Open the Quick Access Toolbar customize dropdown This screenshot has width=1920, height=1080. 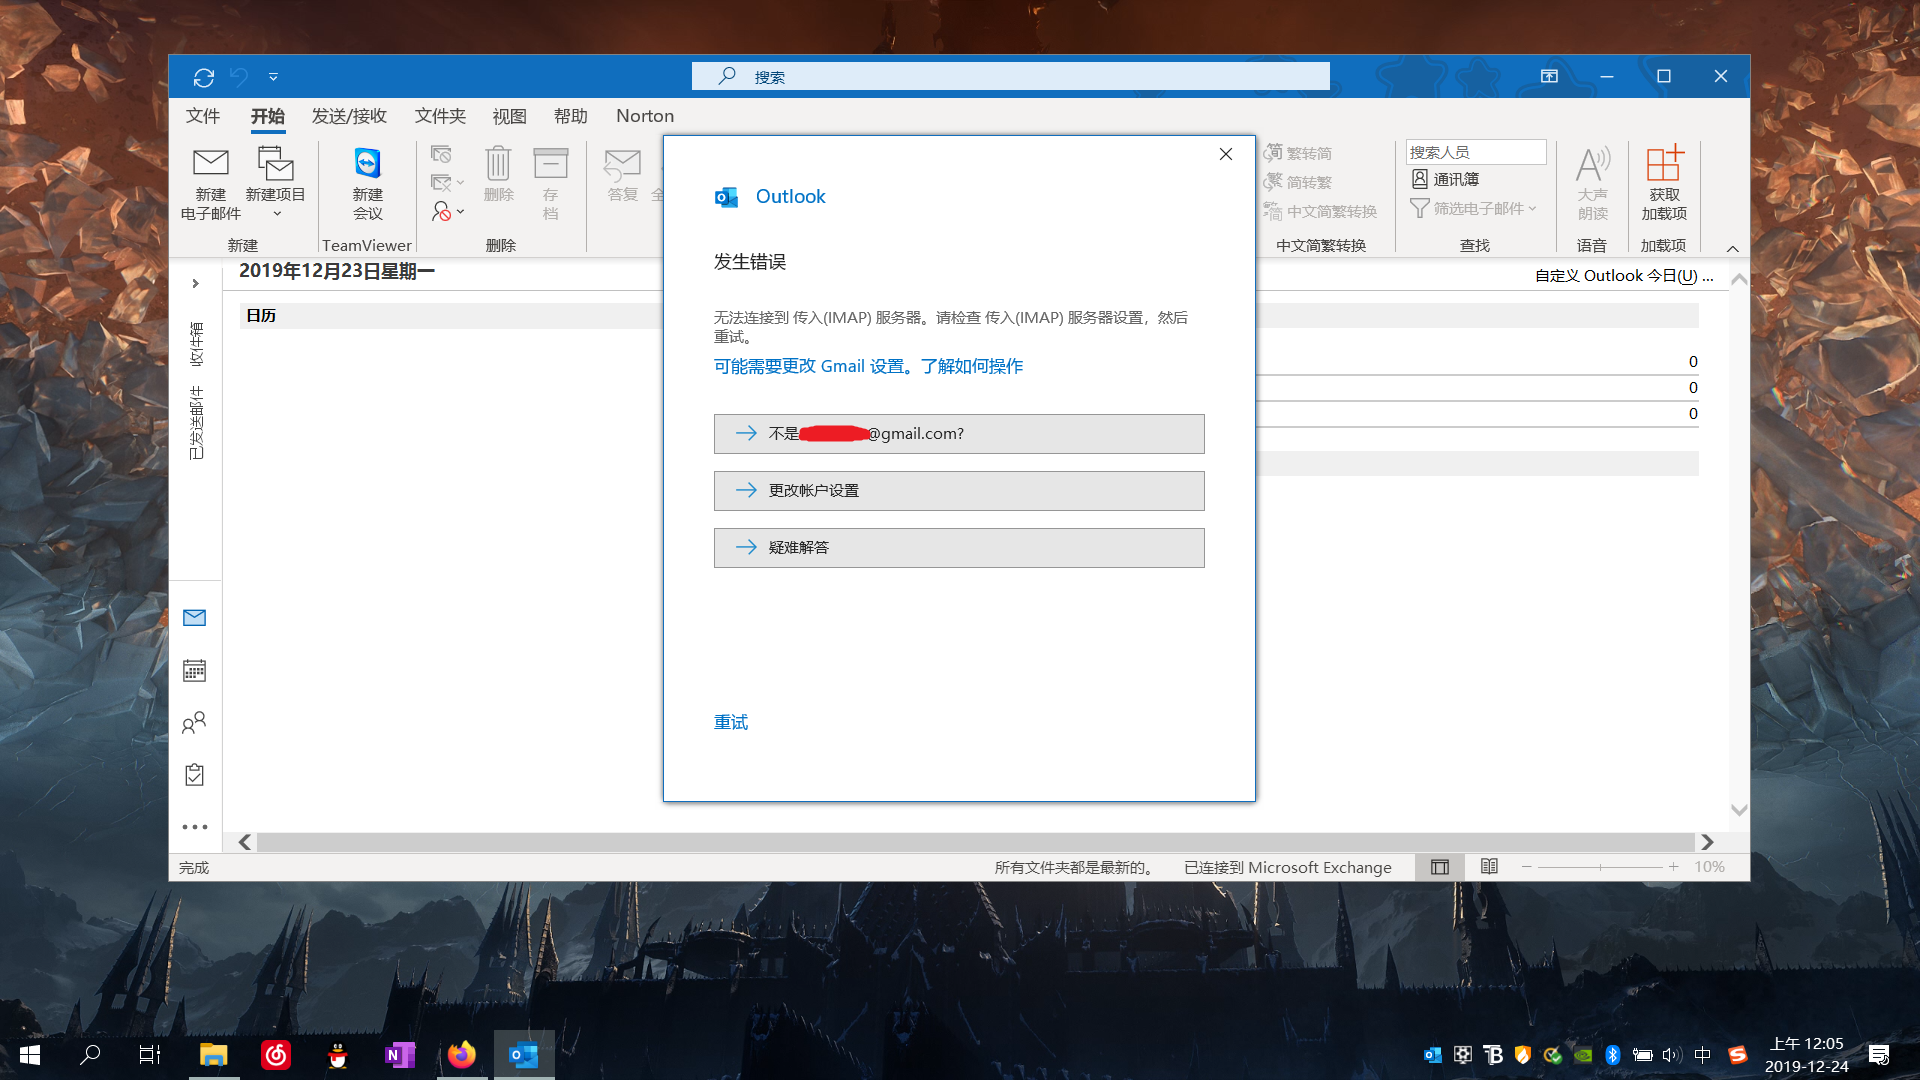[x=273, y=77]
